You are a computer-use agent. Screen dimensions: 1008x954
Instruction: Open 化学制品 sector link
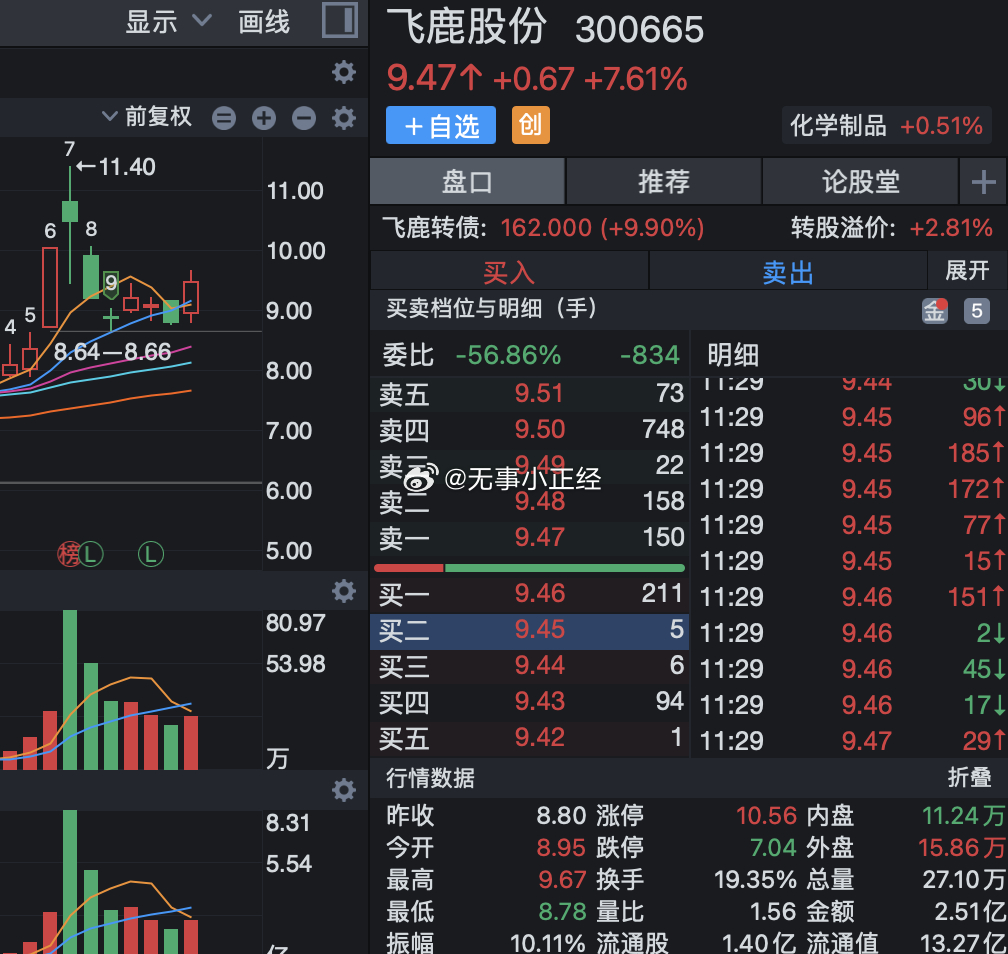click(x=886, y=126)
